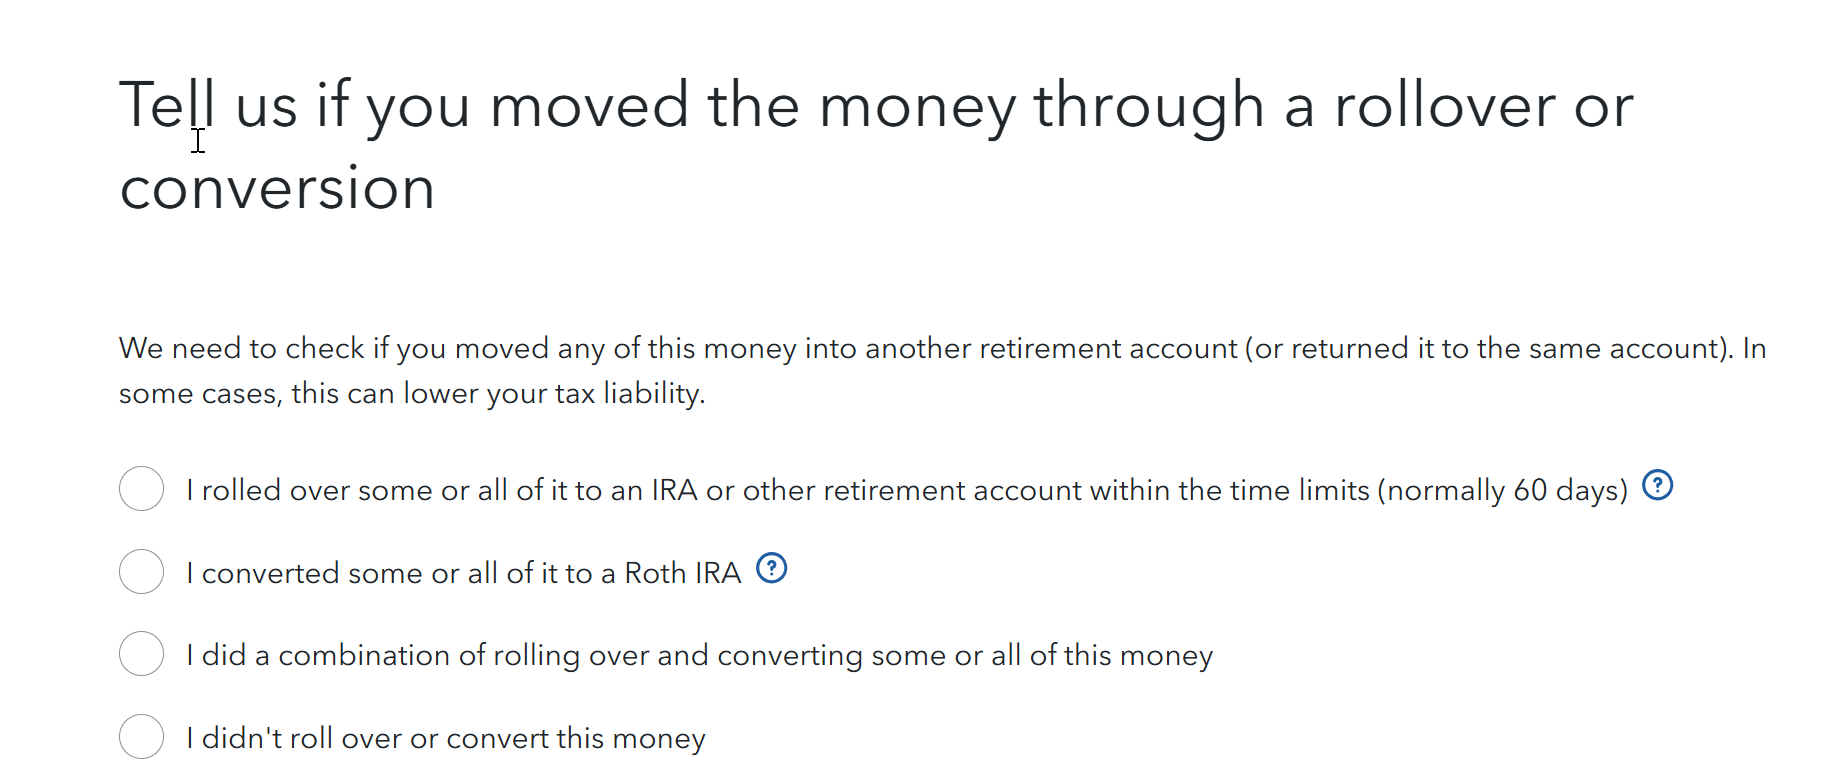Click the '(normally 60 days)' text
The image size is (1844, 784).
pyautogui.click(x=1503, y=490)
